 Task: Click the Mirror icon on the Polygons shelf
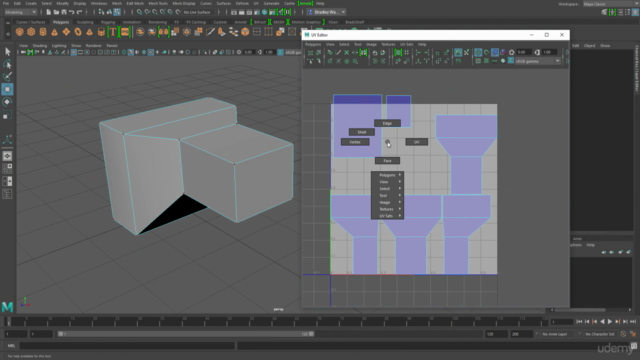coord(163,32)
